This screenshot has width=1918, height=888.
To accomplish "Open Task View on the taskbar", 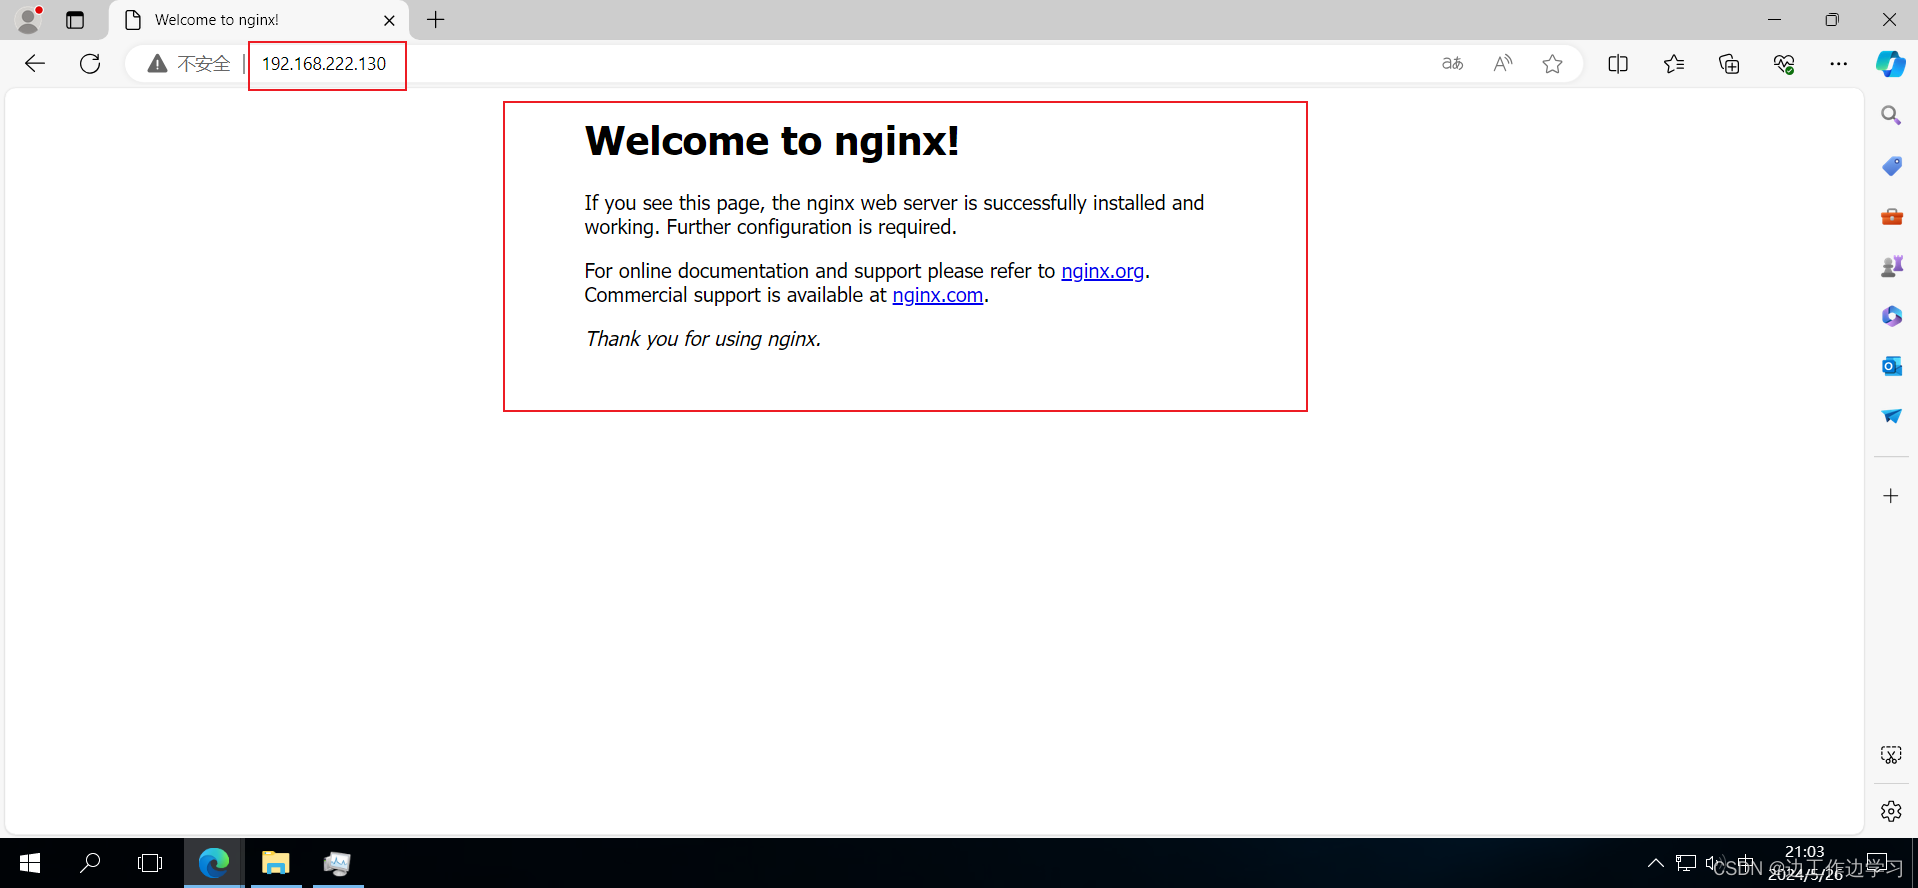I will [150, 863].
